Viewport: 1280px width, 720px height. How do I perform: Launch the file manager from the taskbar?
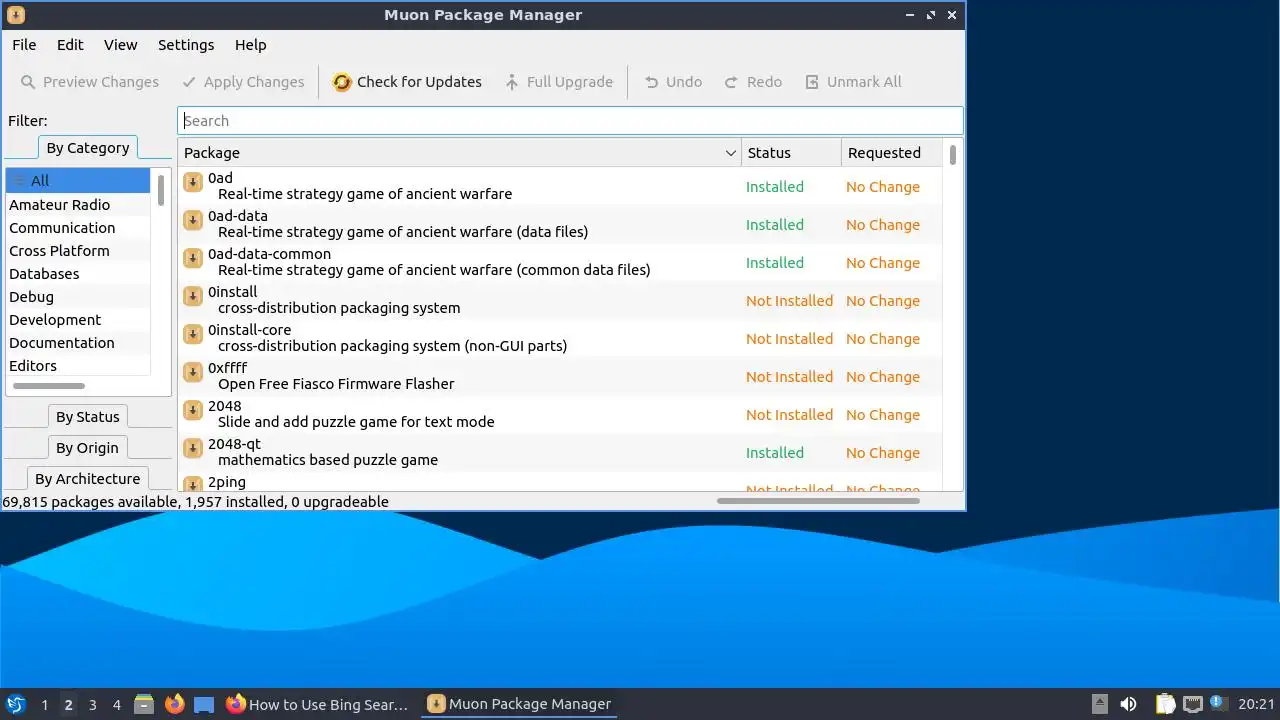click(144, 704)
